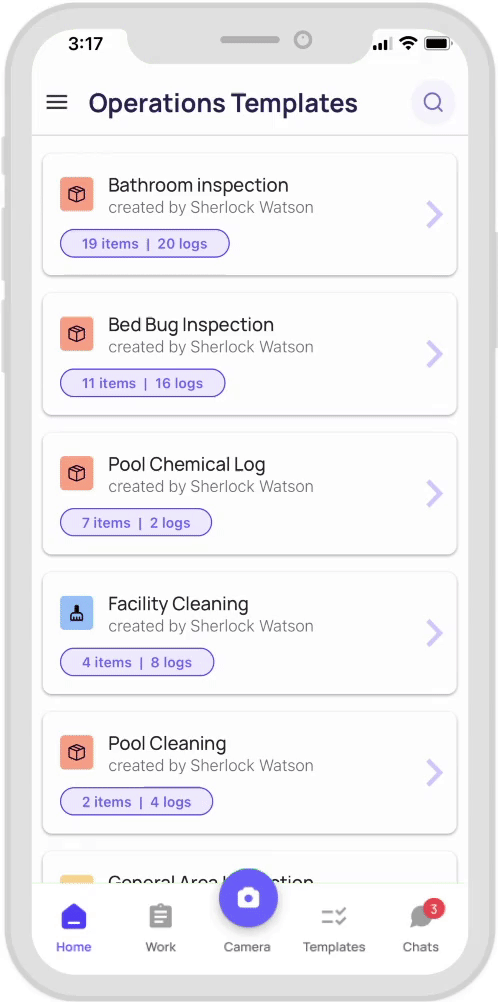Open Bed Bug Inspection via chevron arrow
This screenshot has height=1002, width=498.
coord(435,354)
